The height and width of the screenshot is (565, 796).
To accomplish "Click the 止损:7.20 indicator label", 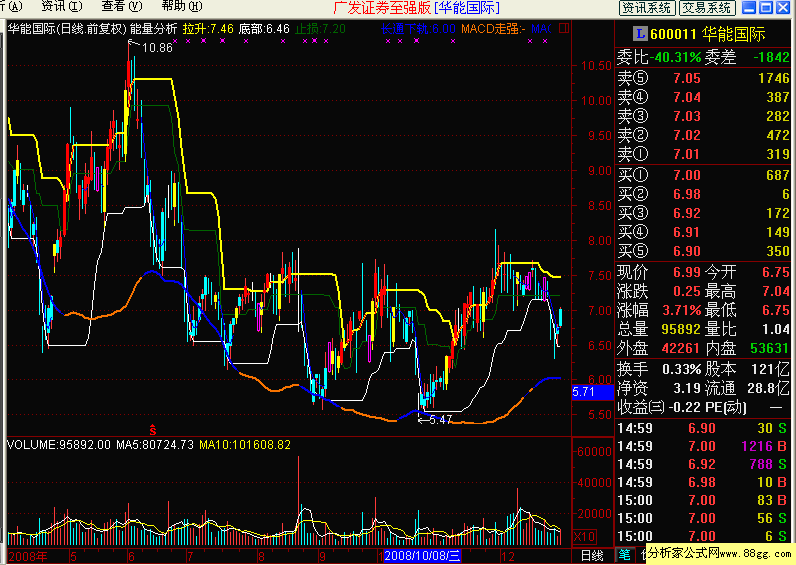I will click(x=320, y=29).
